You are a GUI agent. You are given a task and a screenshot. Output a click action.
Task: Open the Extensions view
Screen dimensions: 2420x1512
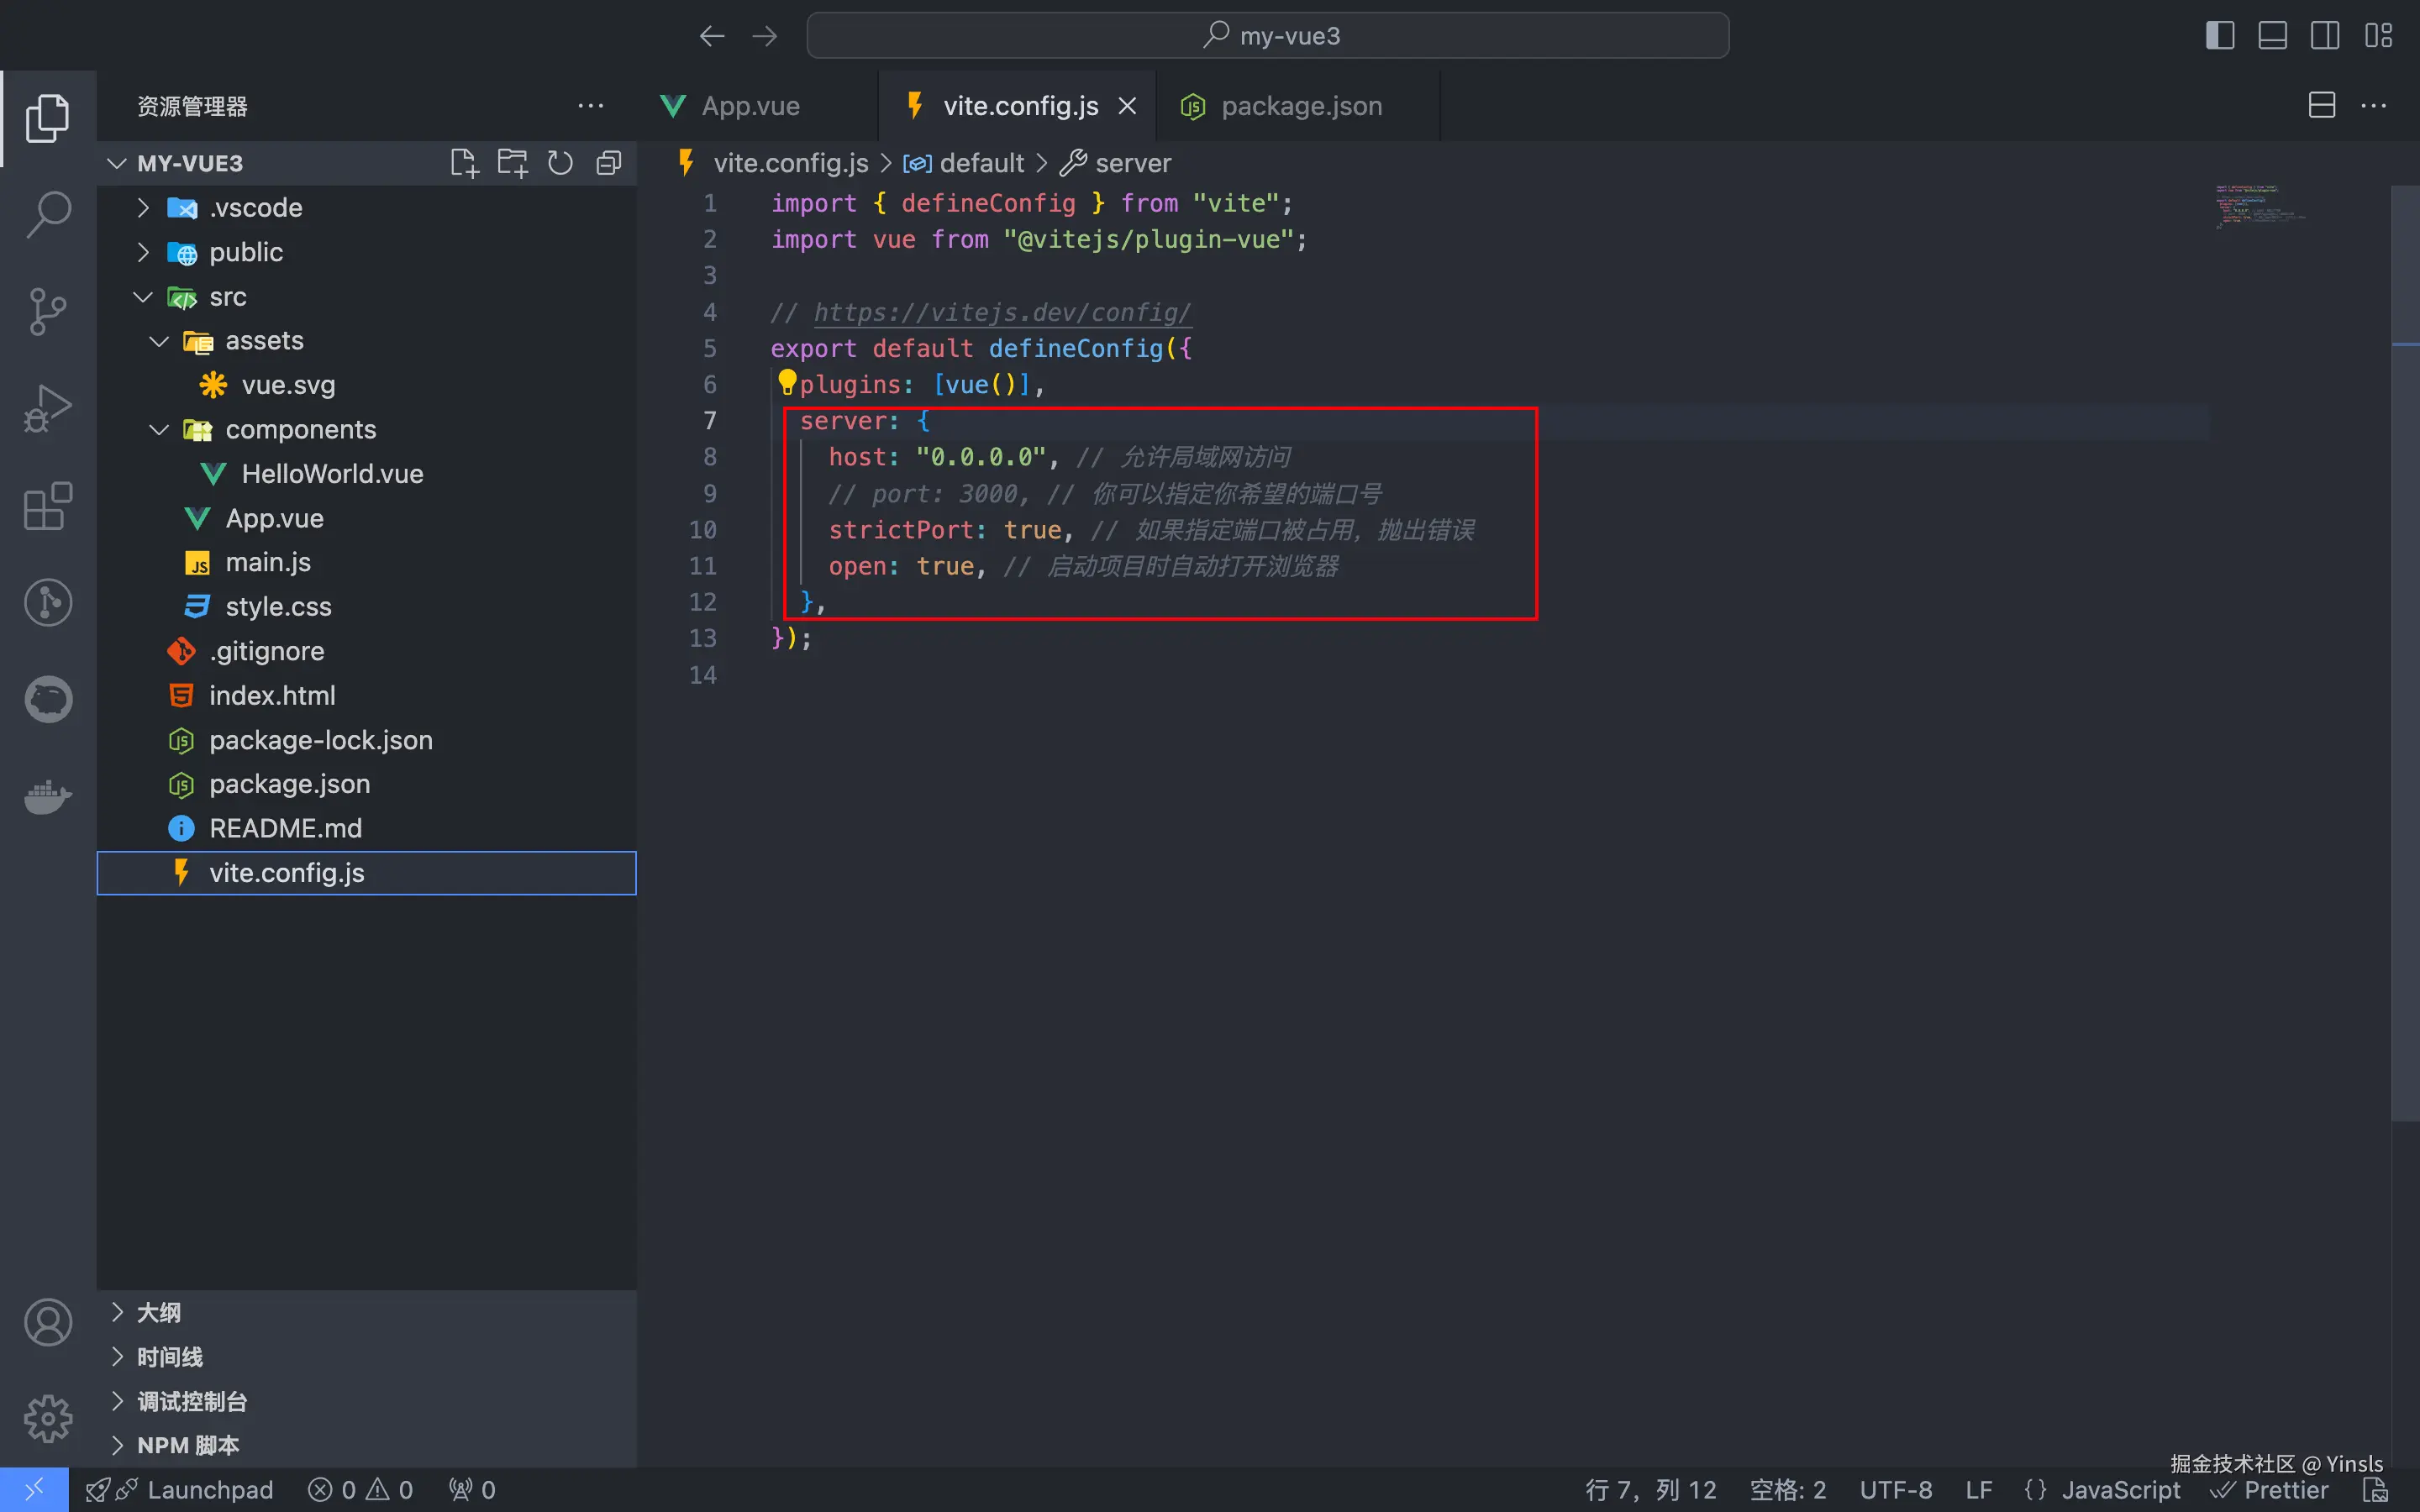48,505
